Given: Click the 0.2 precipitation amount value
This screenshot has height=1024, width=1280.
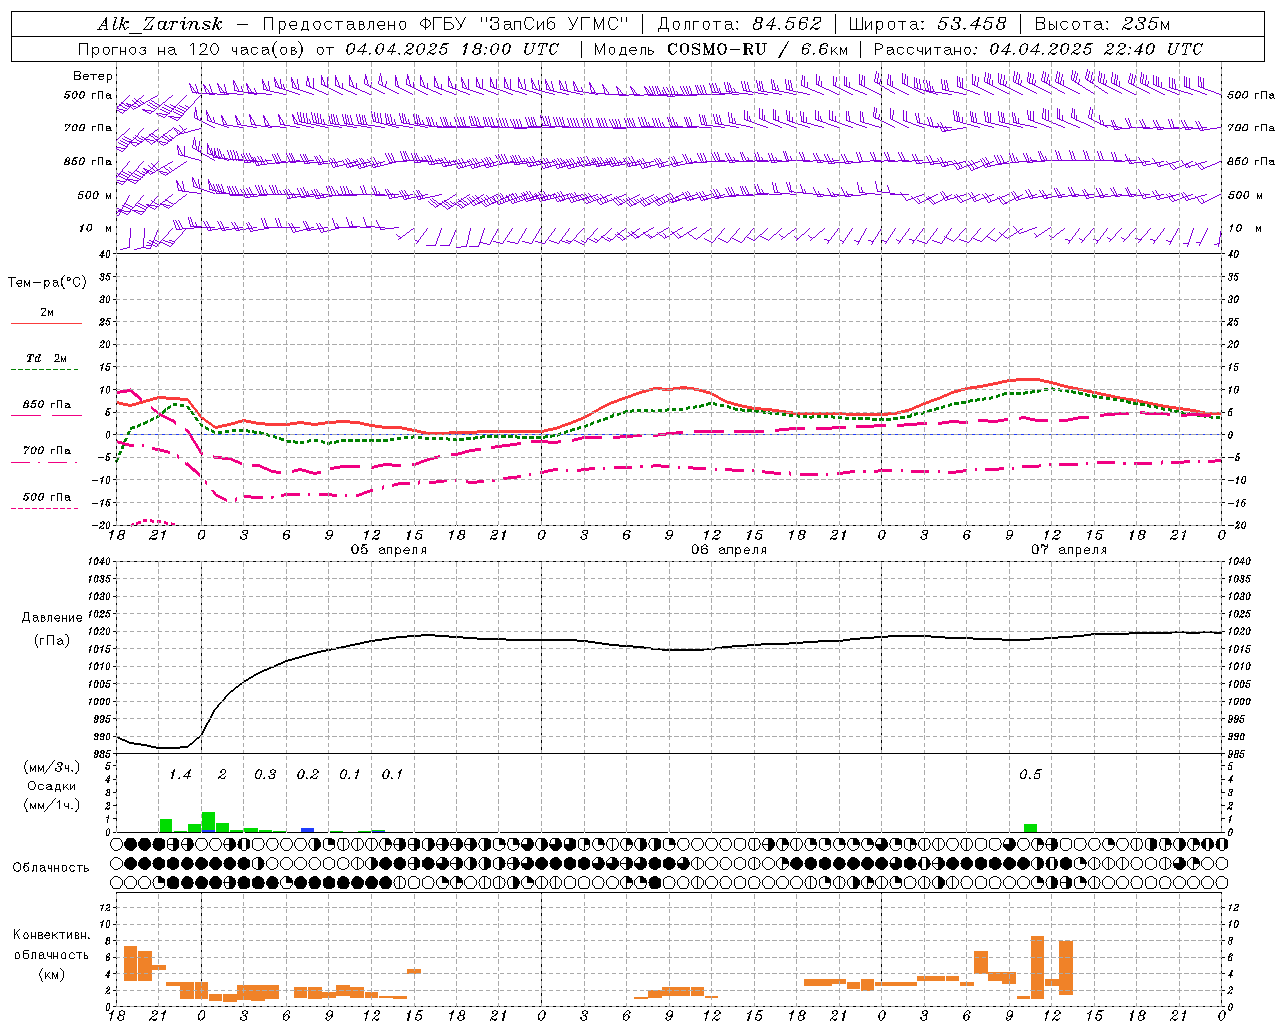Looking at the screenshot, I should pyautogui.click(x=308, y=775).
